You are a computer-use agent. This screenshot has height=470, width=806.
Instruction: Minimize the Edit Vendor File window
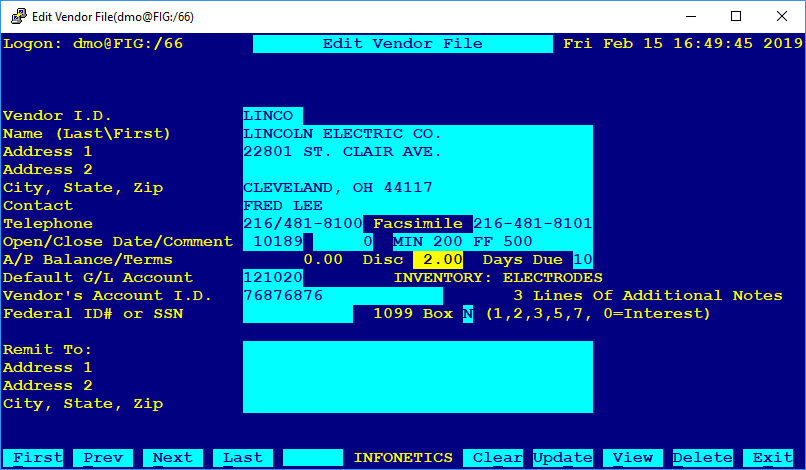tap(691, 16)
